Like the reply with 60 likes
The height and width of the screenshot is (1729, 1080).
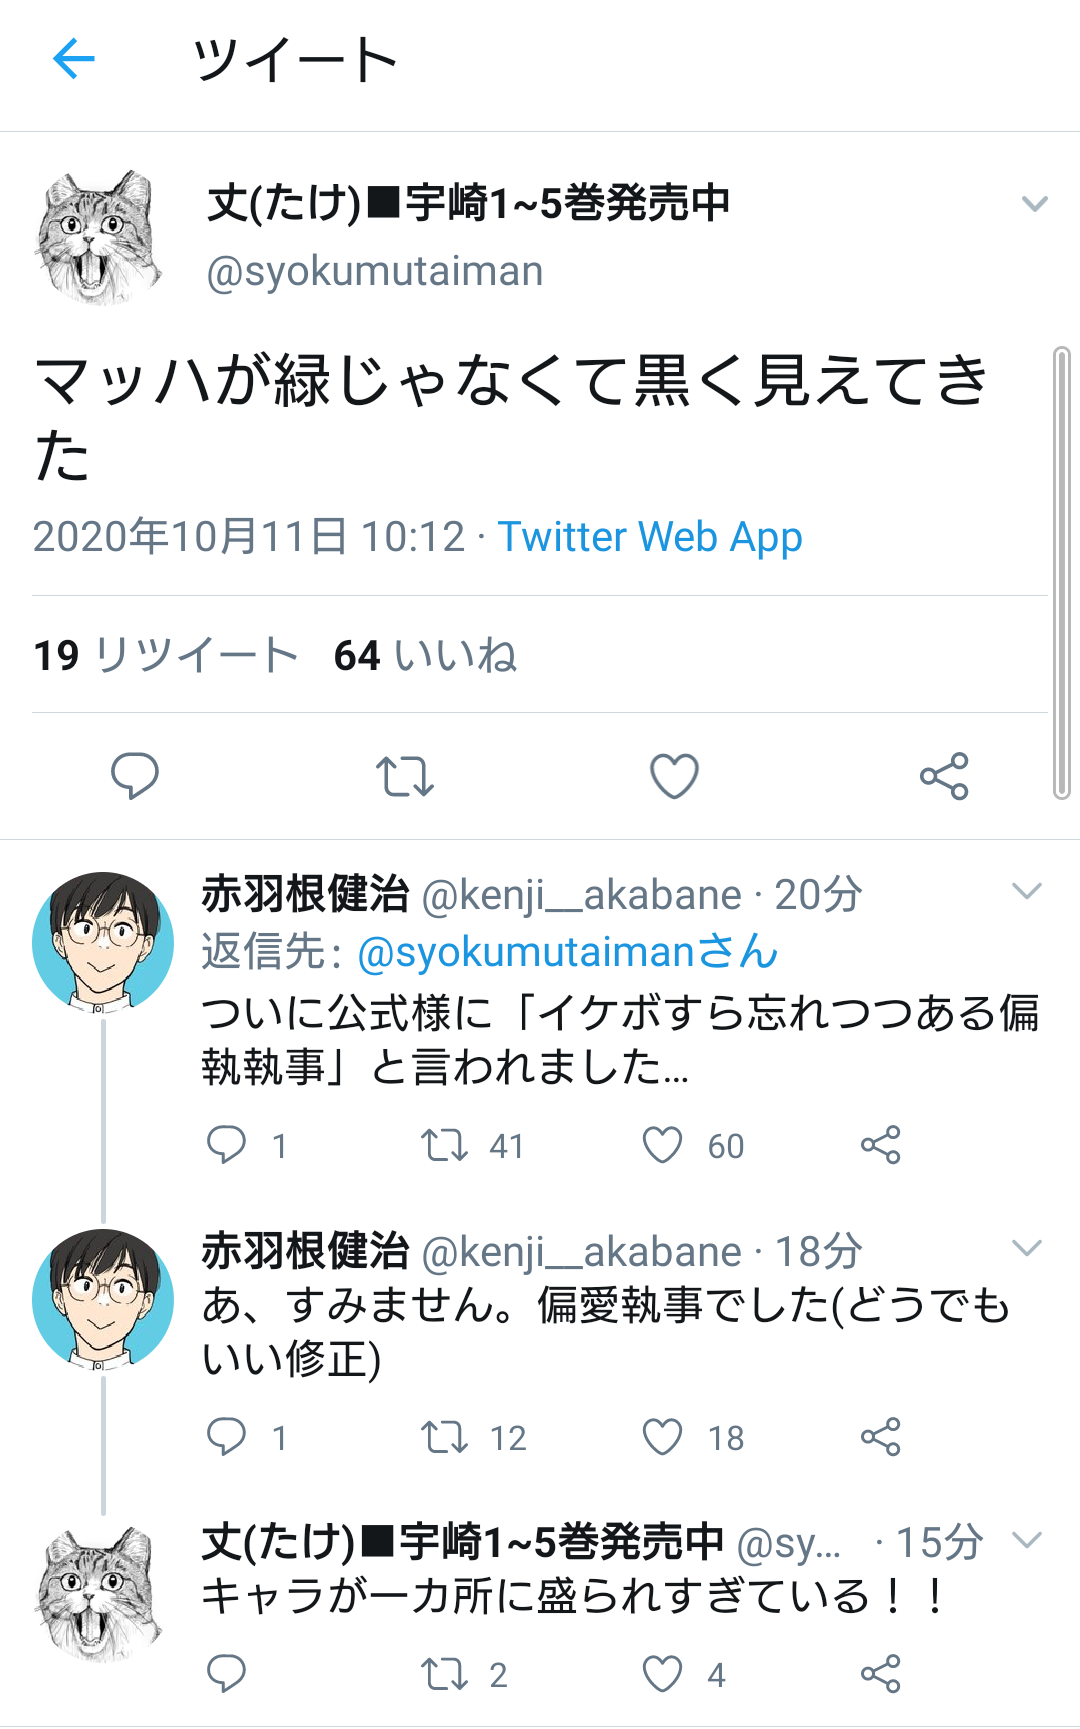pos(662,1145)
